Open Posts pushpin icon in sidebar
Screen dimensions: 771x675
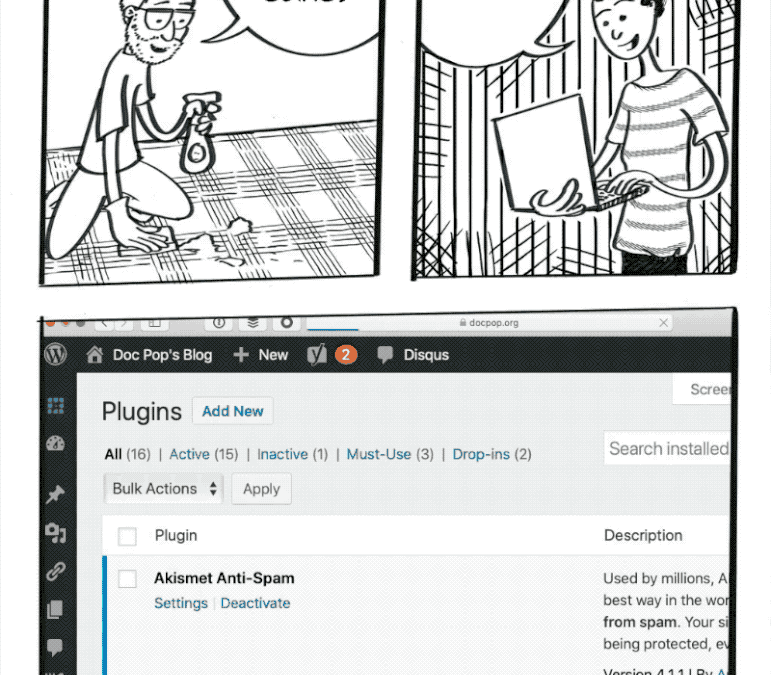coord(56,494)
